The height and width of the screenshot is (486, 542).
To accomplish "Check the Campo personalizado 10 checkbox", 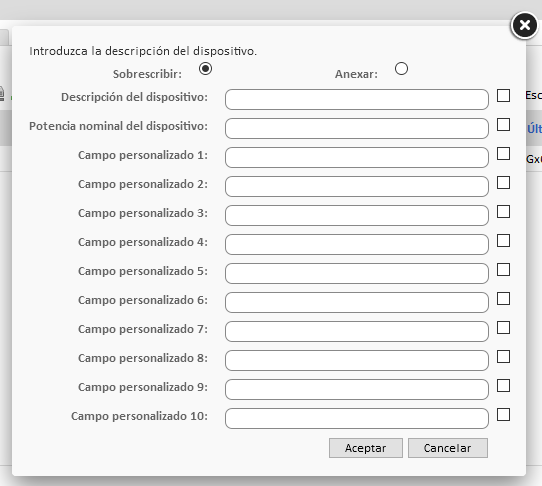I will click(503, 415).
